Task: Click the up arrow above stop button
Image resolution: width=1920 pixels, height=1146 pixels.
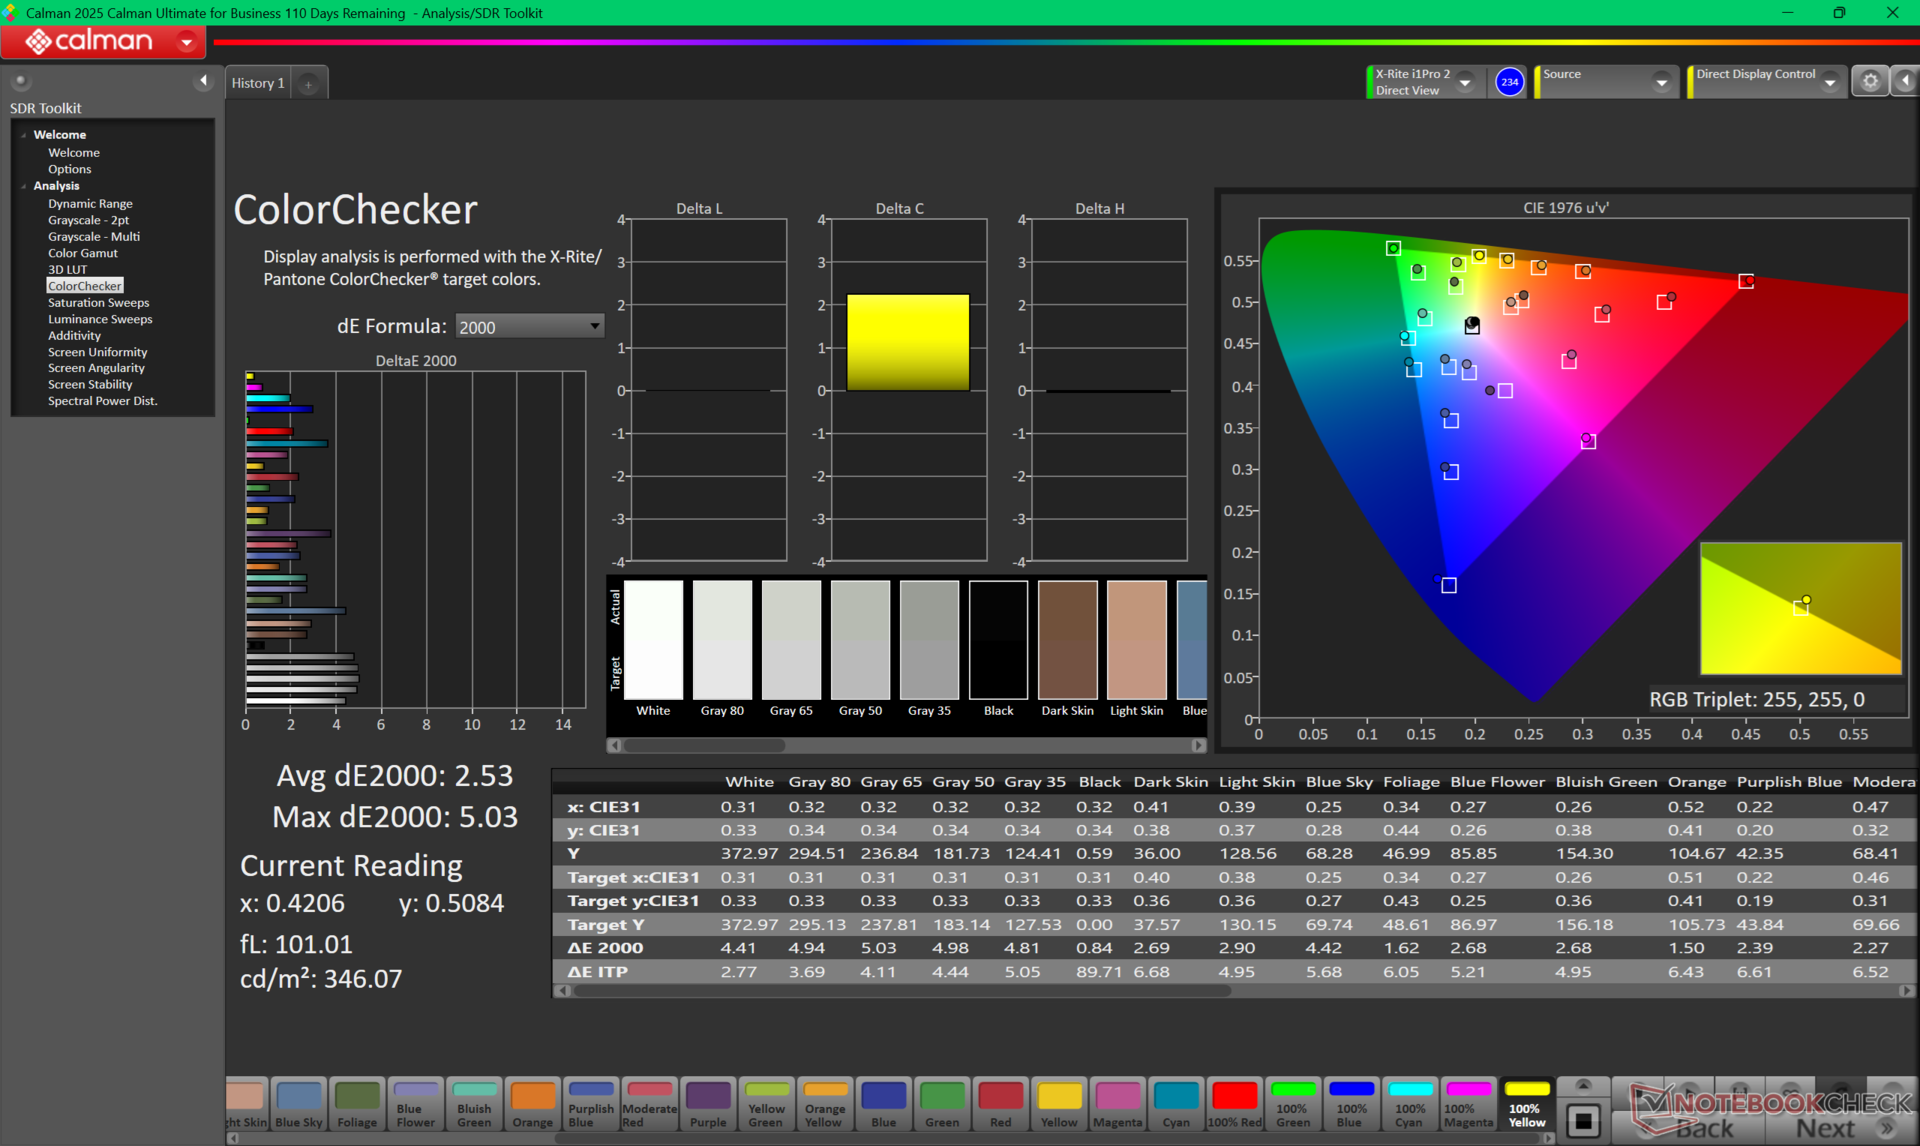Action: [1583, 1086]
